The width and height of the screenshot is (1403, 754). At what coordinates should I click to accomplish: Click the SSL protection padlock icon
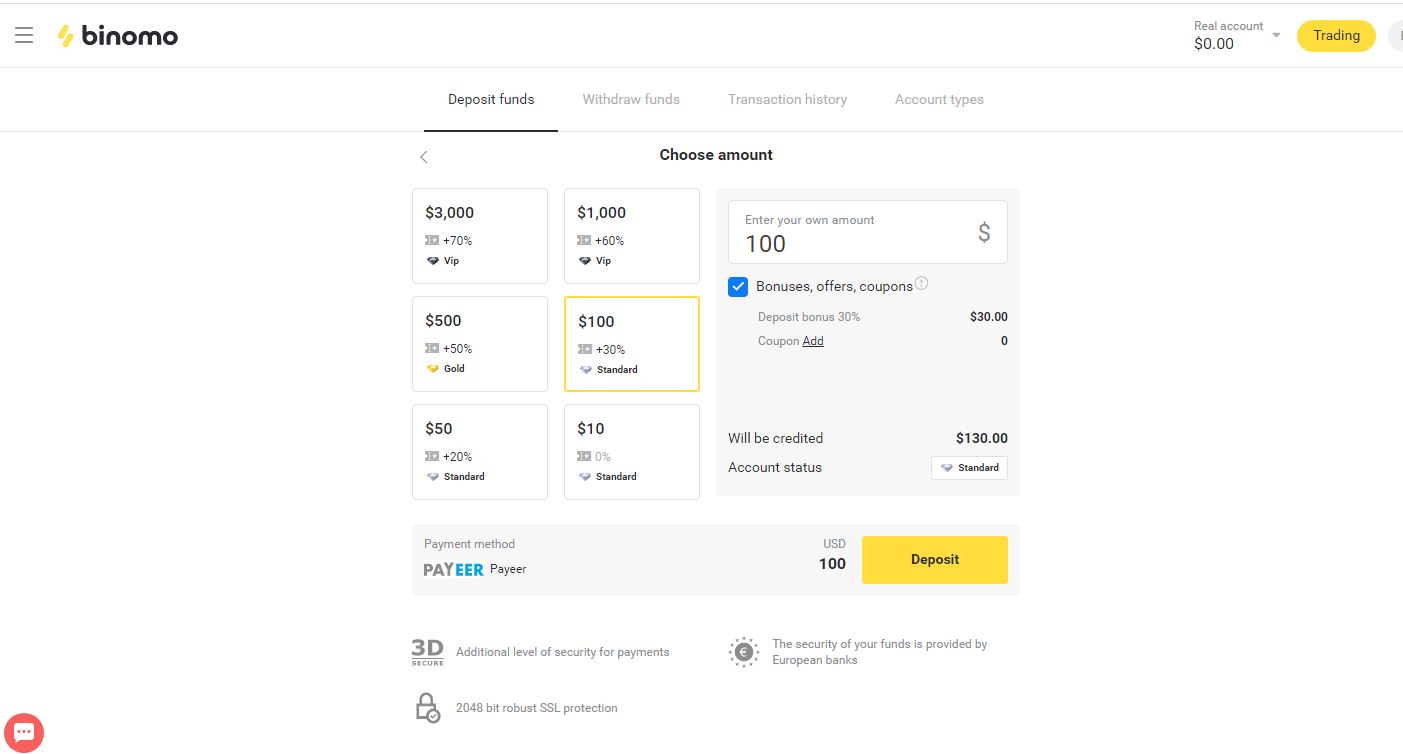pos(427,707)
